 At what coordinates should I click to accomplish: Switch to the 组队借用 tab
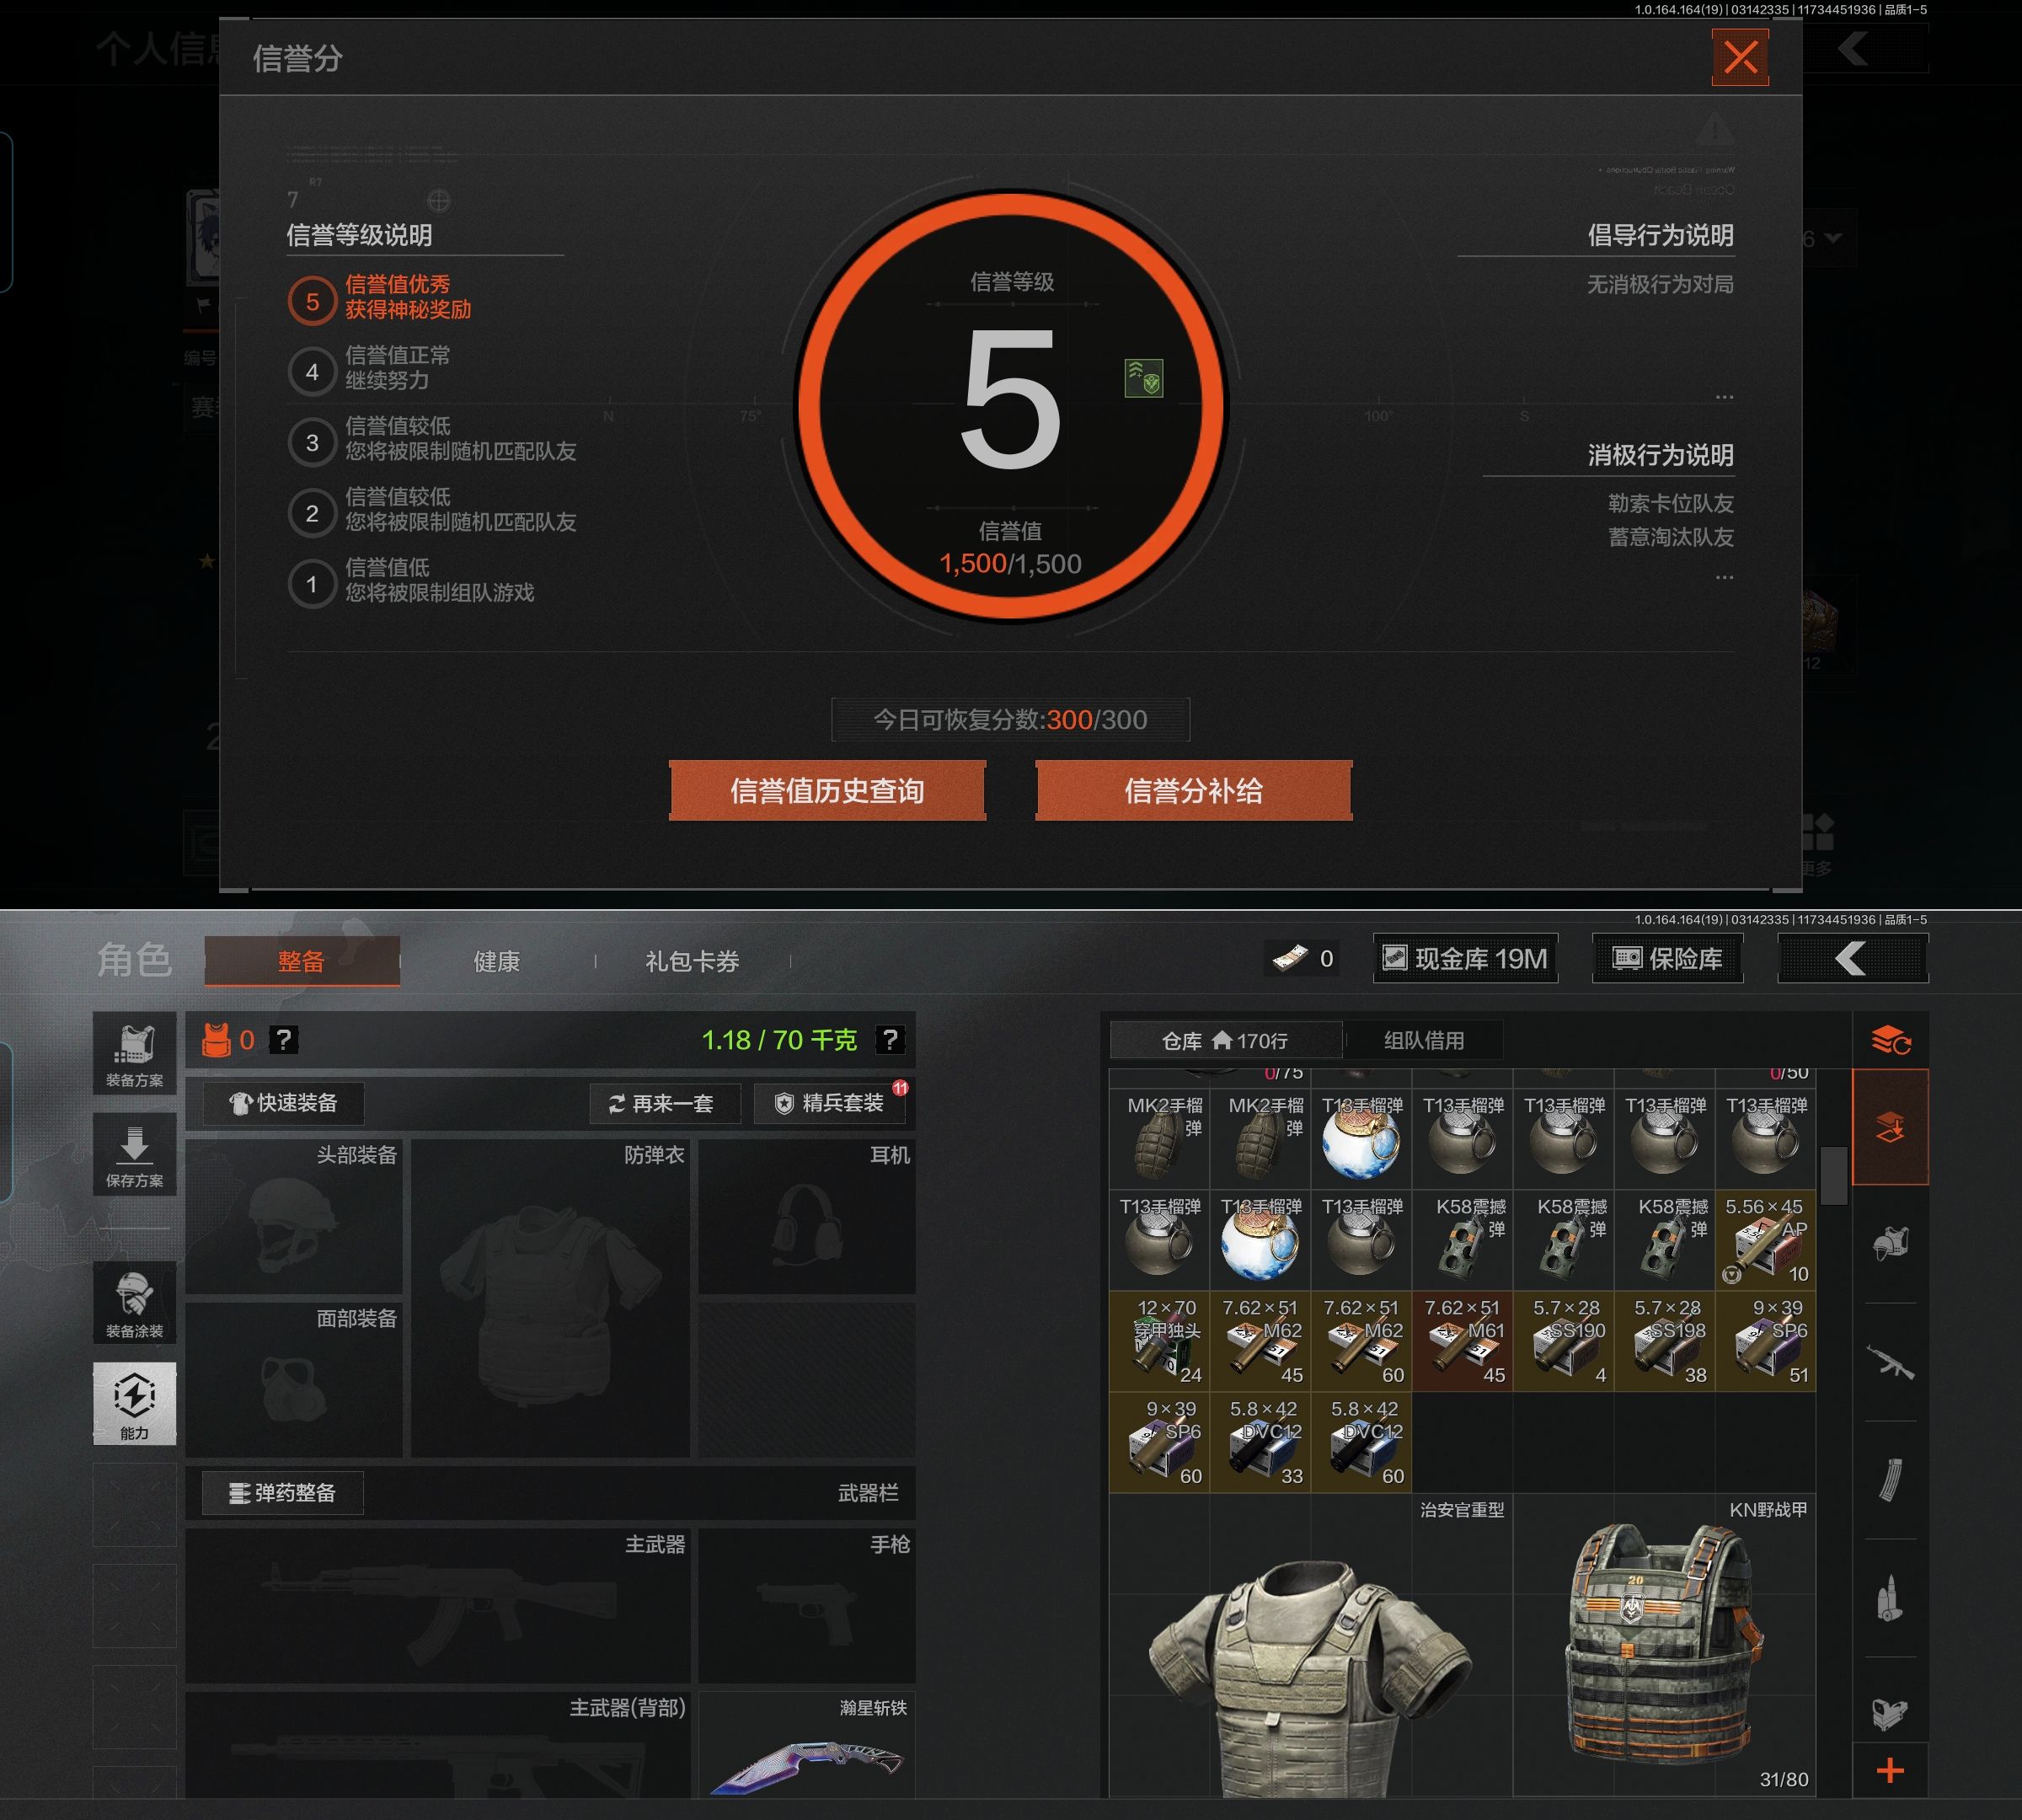coord(1423,1041)
